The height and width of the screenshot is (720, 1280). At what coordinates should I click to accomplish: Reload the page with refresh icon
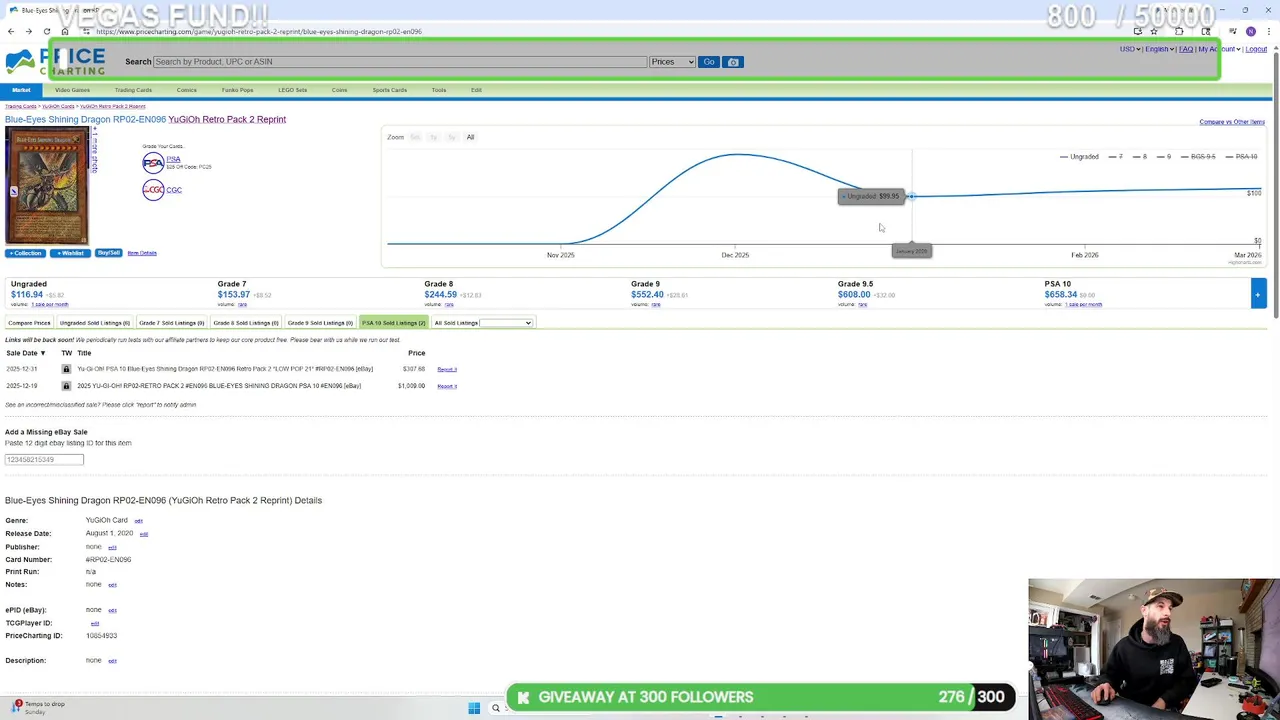(x=47, y=31)
